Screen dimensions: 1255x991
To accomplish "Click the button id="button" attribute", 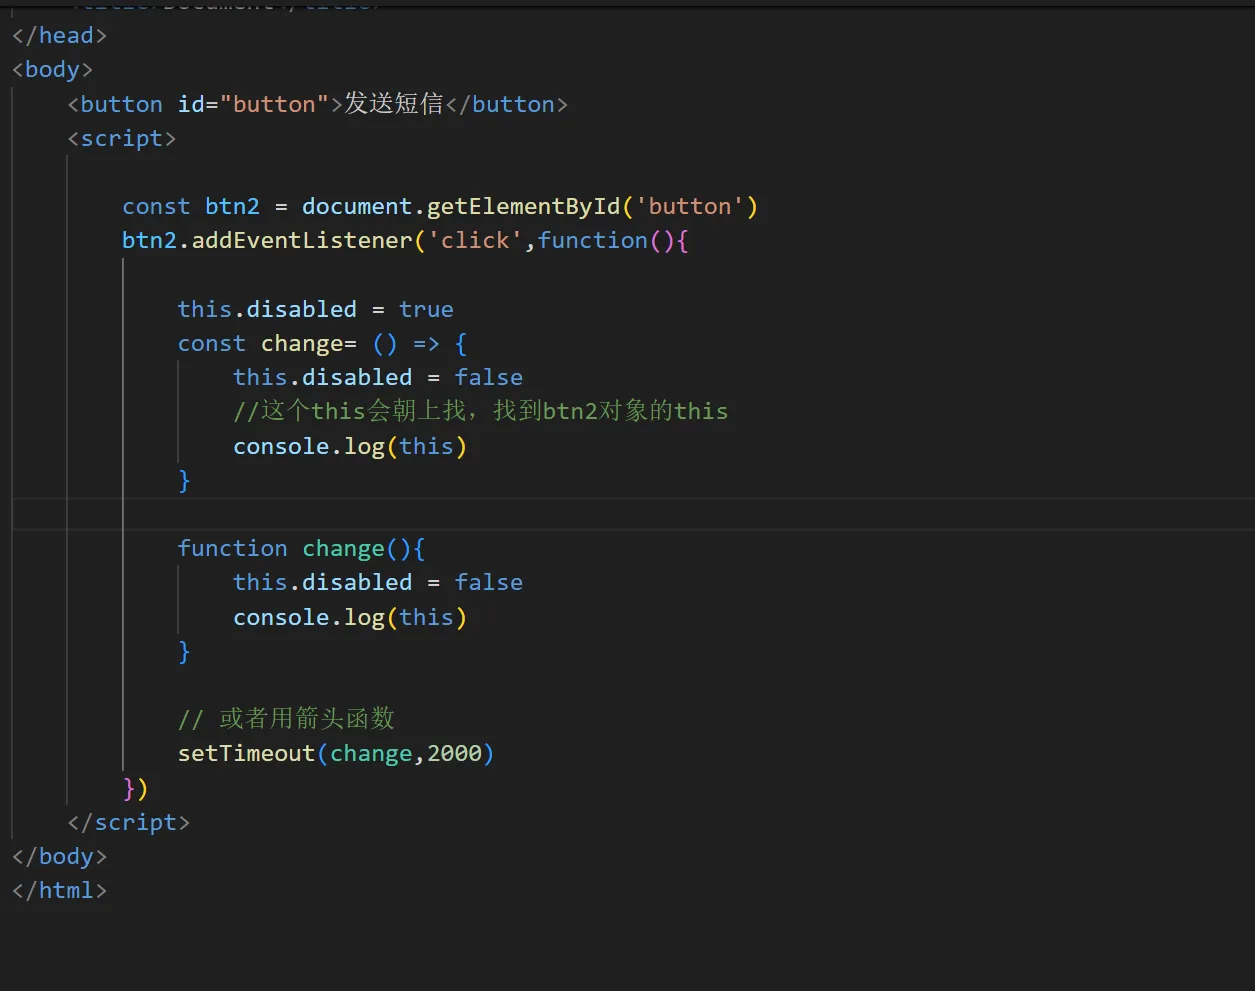I will pyautogui.click(x=253, y=104).
